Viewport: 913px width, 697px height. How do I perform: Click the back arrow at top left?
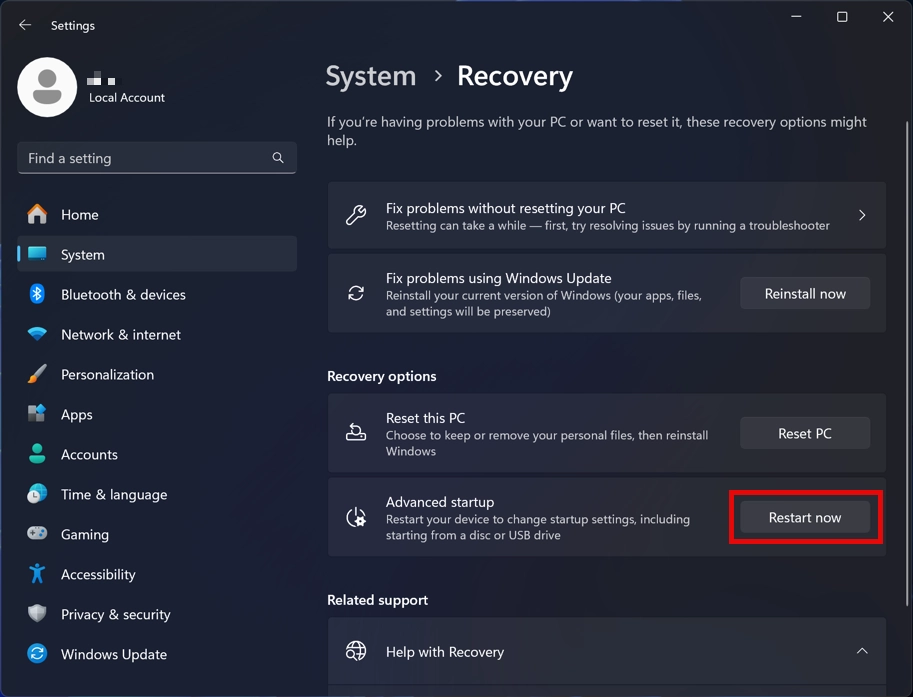24,25
